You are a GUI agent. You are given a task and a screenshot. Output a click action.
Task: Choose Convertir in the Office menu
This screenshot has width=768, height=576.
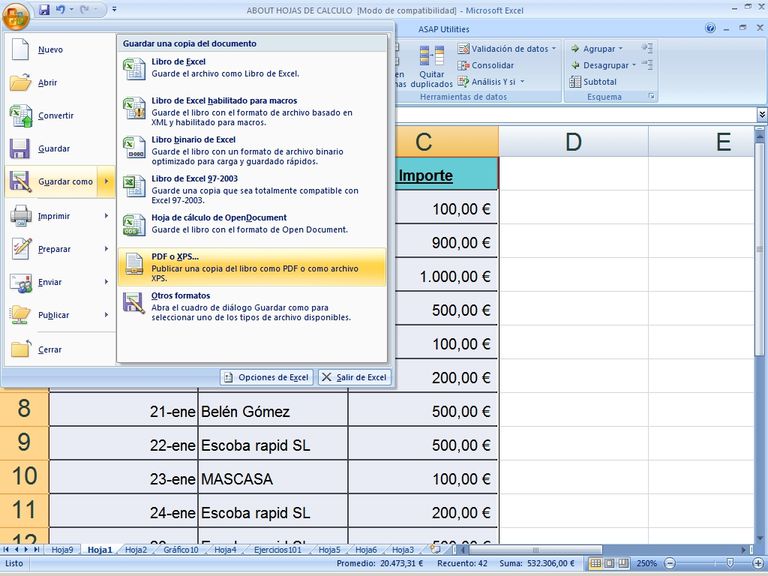tap(60, 116)
